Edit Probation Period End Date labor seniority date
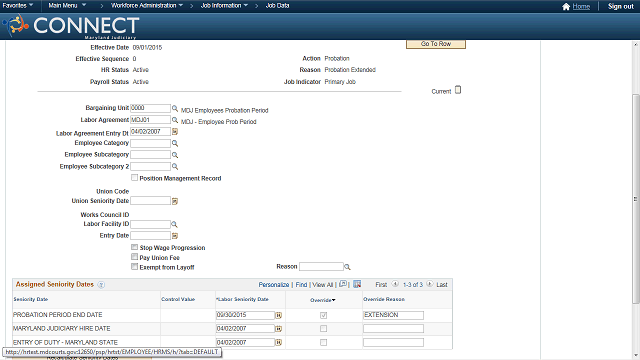640x360 pixels. (245, 315)
